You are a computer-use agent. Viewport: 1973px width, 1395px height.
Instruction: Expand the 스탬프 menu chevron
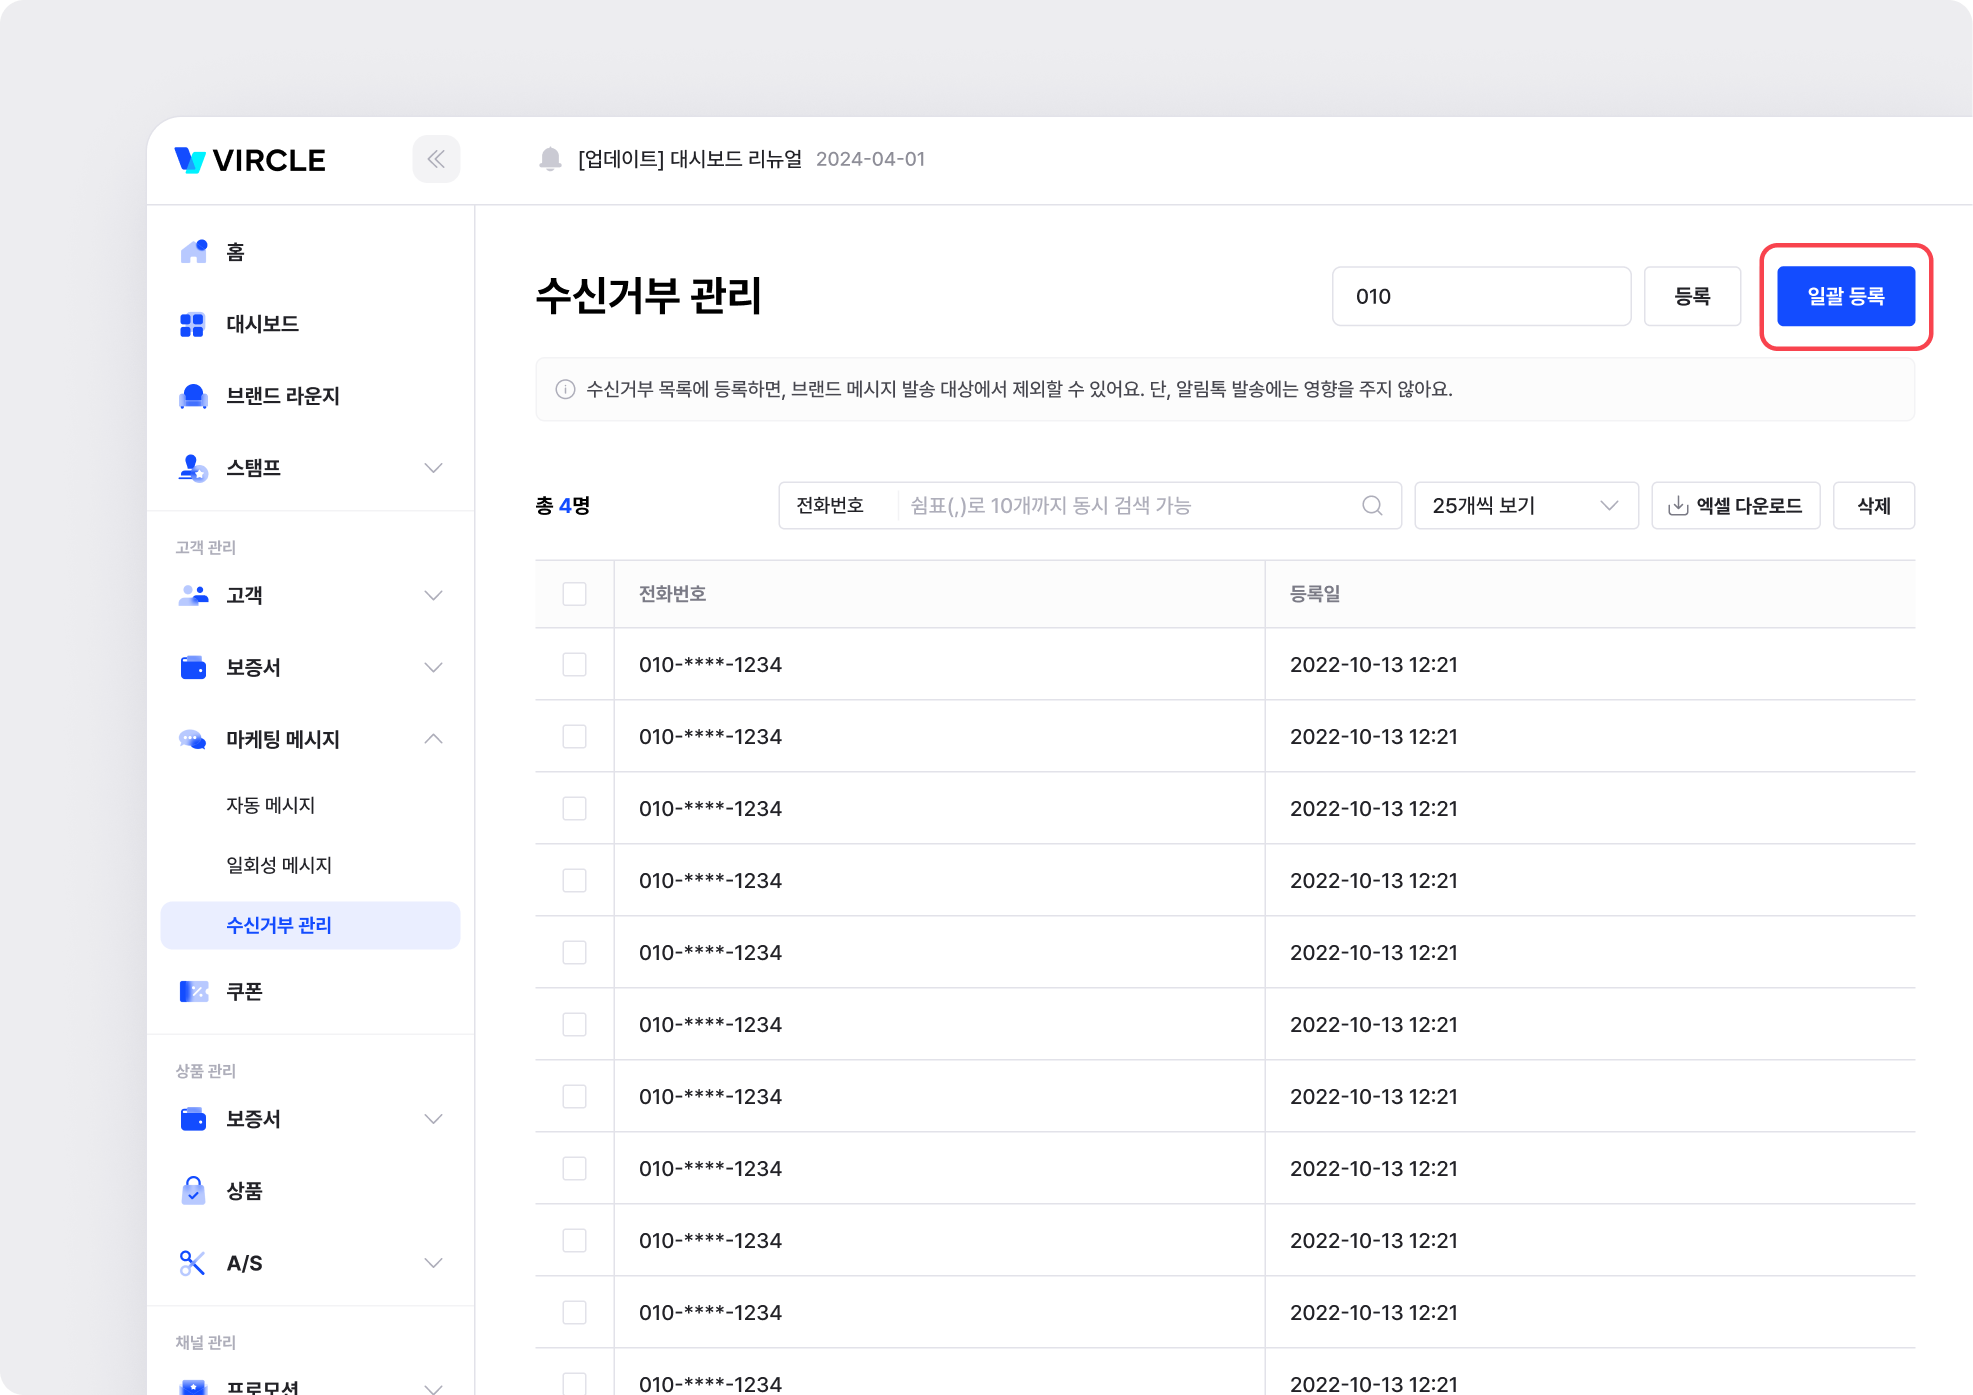pyautogui.click(x=433, y=468)
